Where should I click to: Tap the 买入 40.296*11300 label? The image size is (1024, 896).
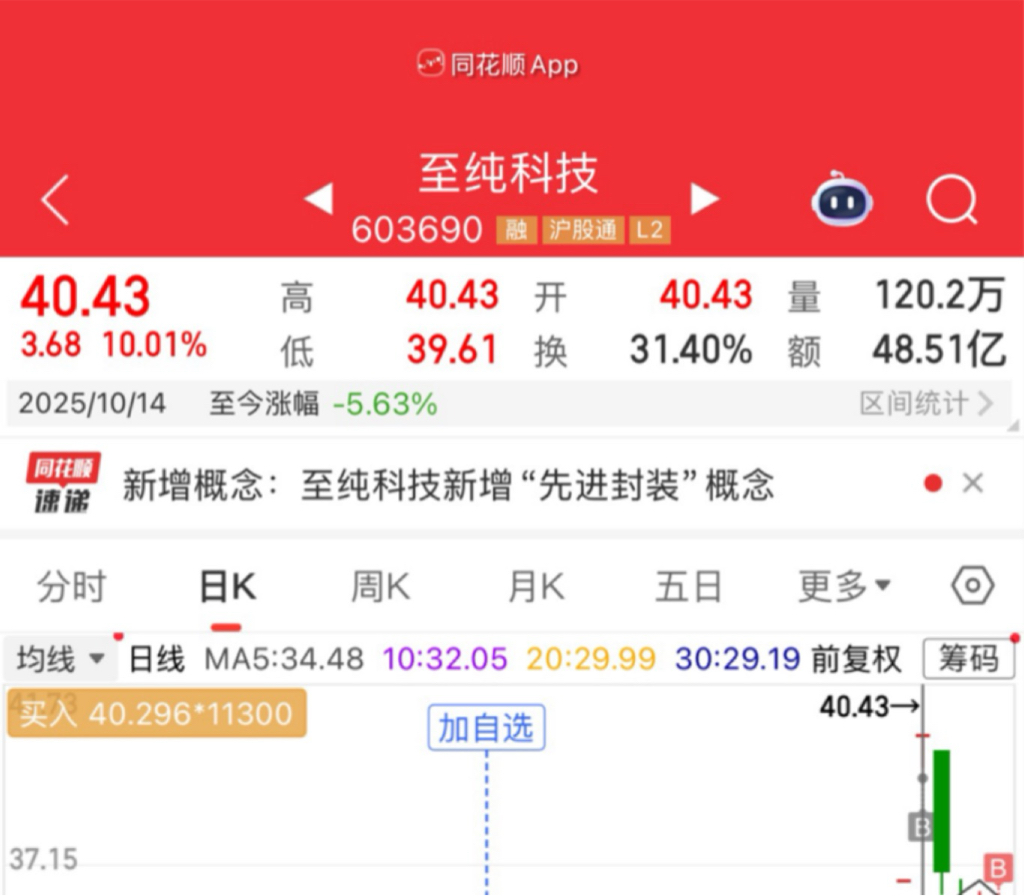[157, 713]
